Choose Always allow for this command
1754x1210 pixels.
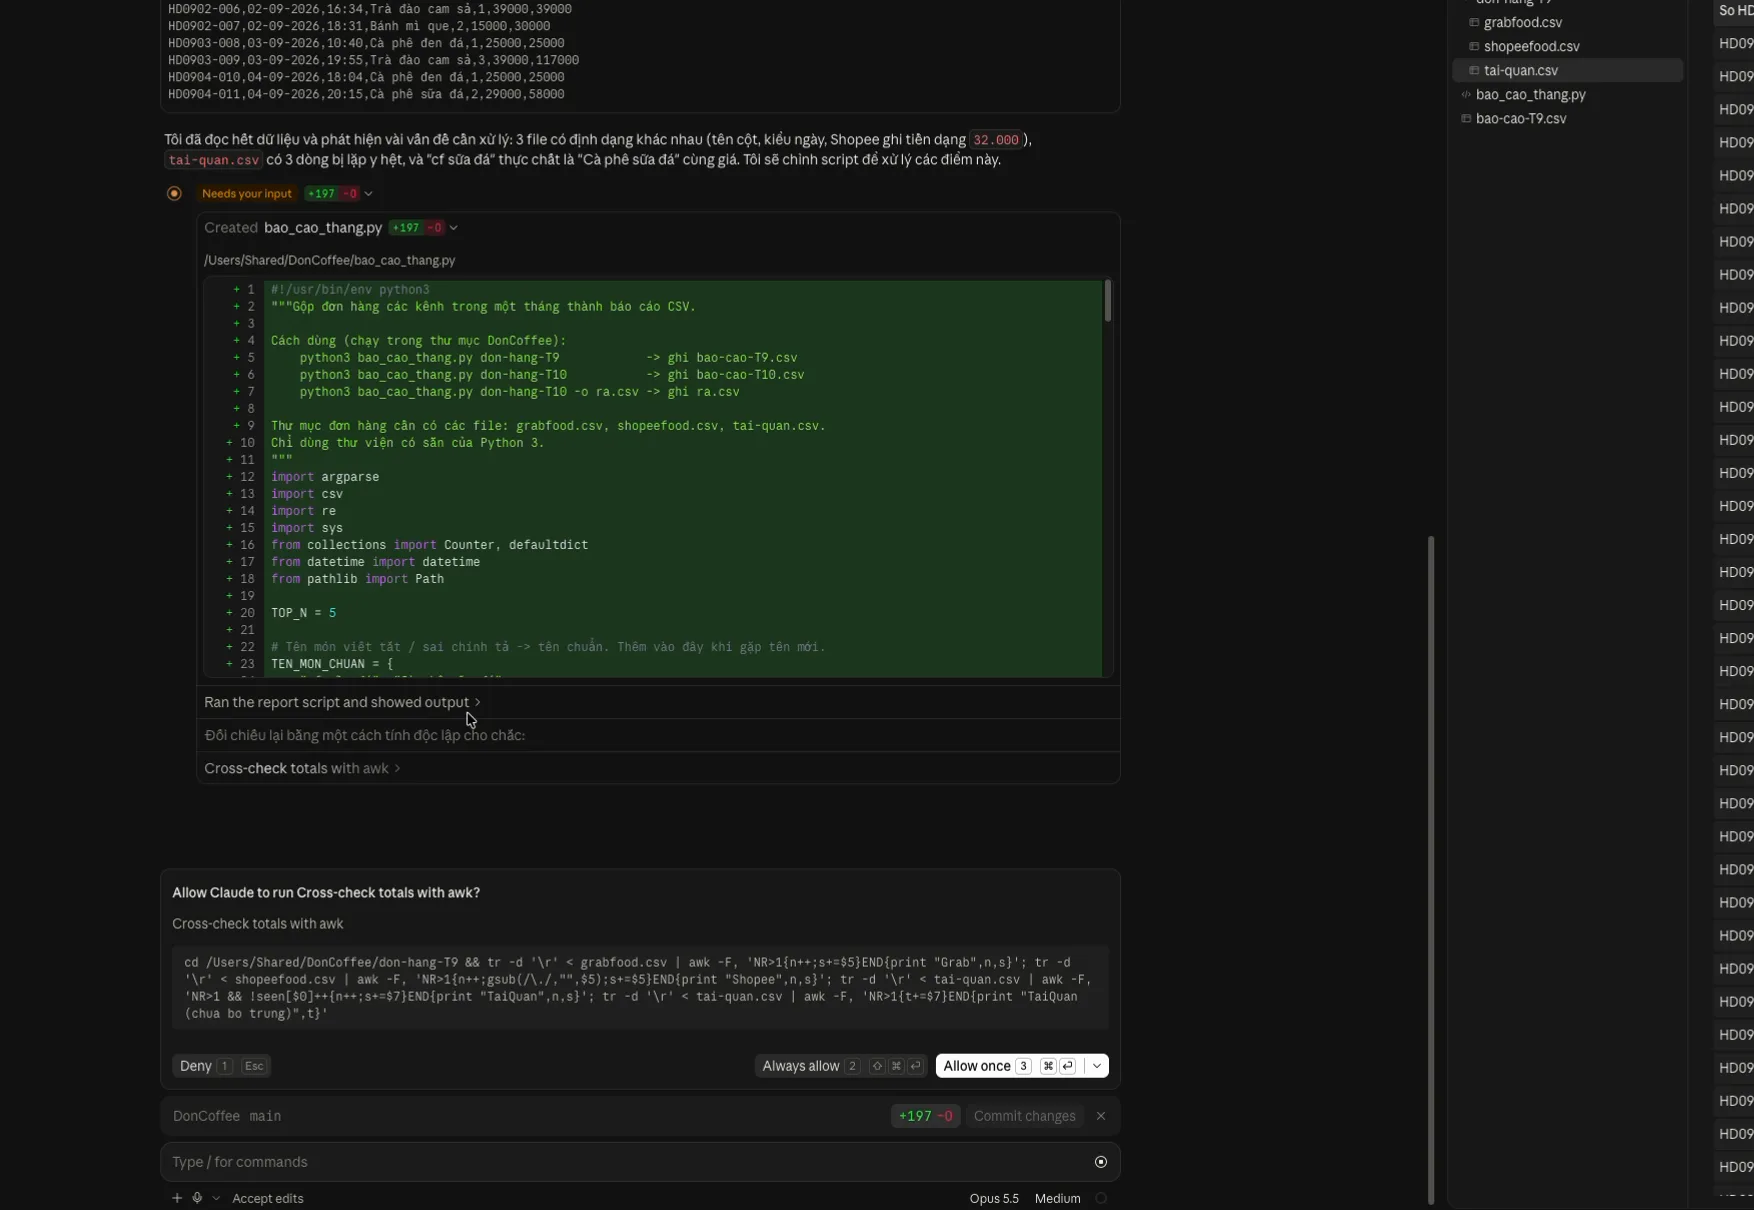point(841,1066)
